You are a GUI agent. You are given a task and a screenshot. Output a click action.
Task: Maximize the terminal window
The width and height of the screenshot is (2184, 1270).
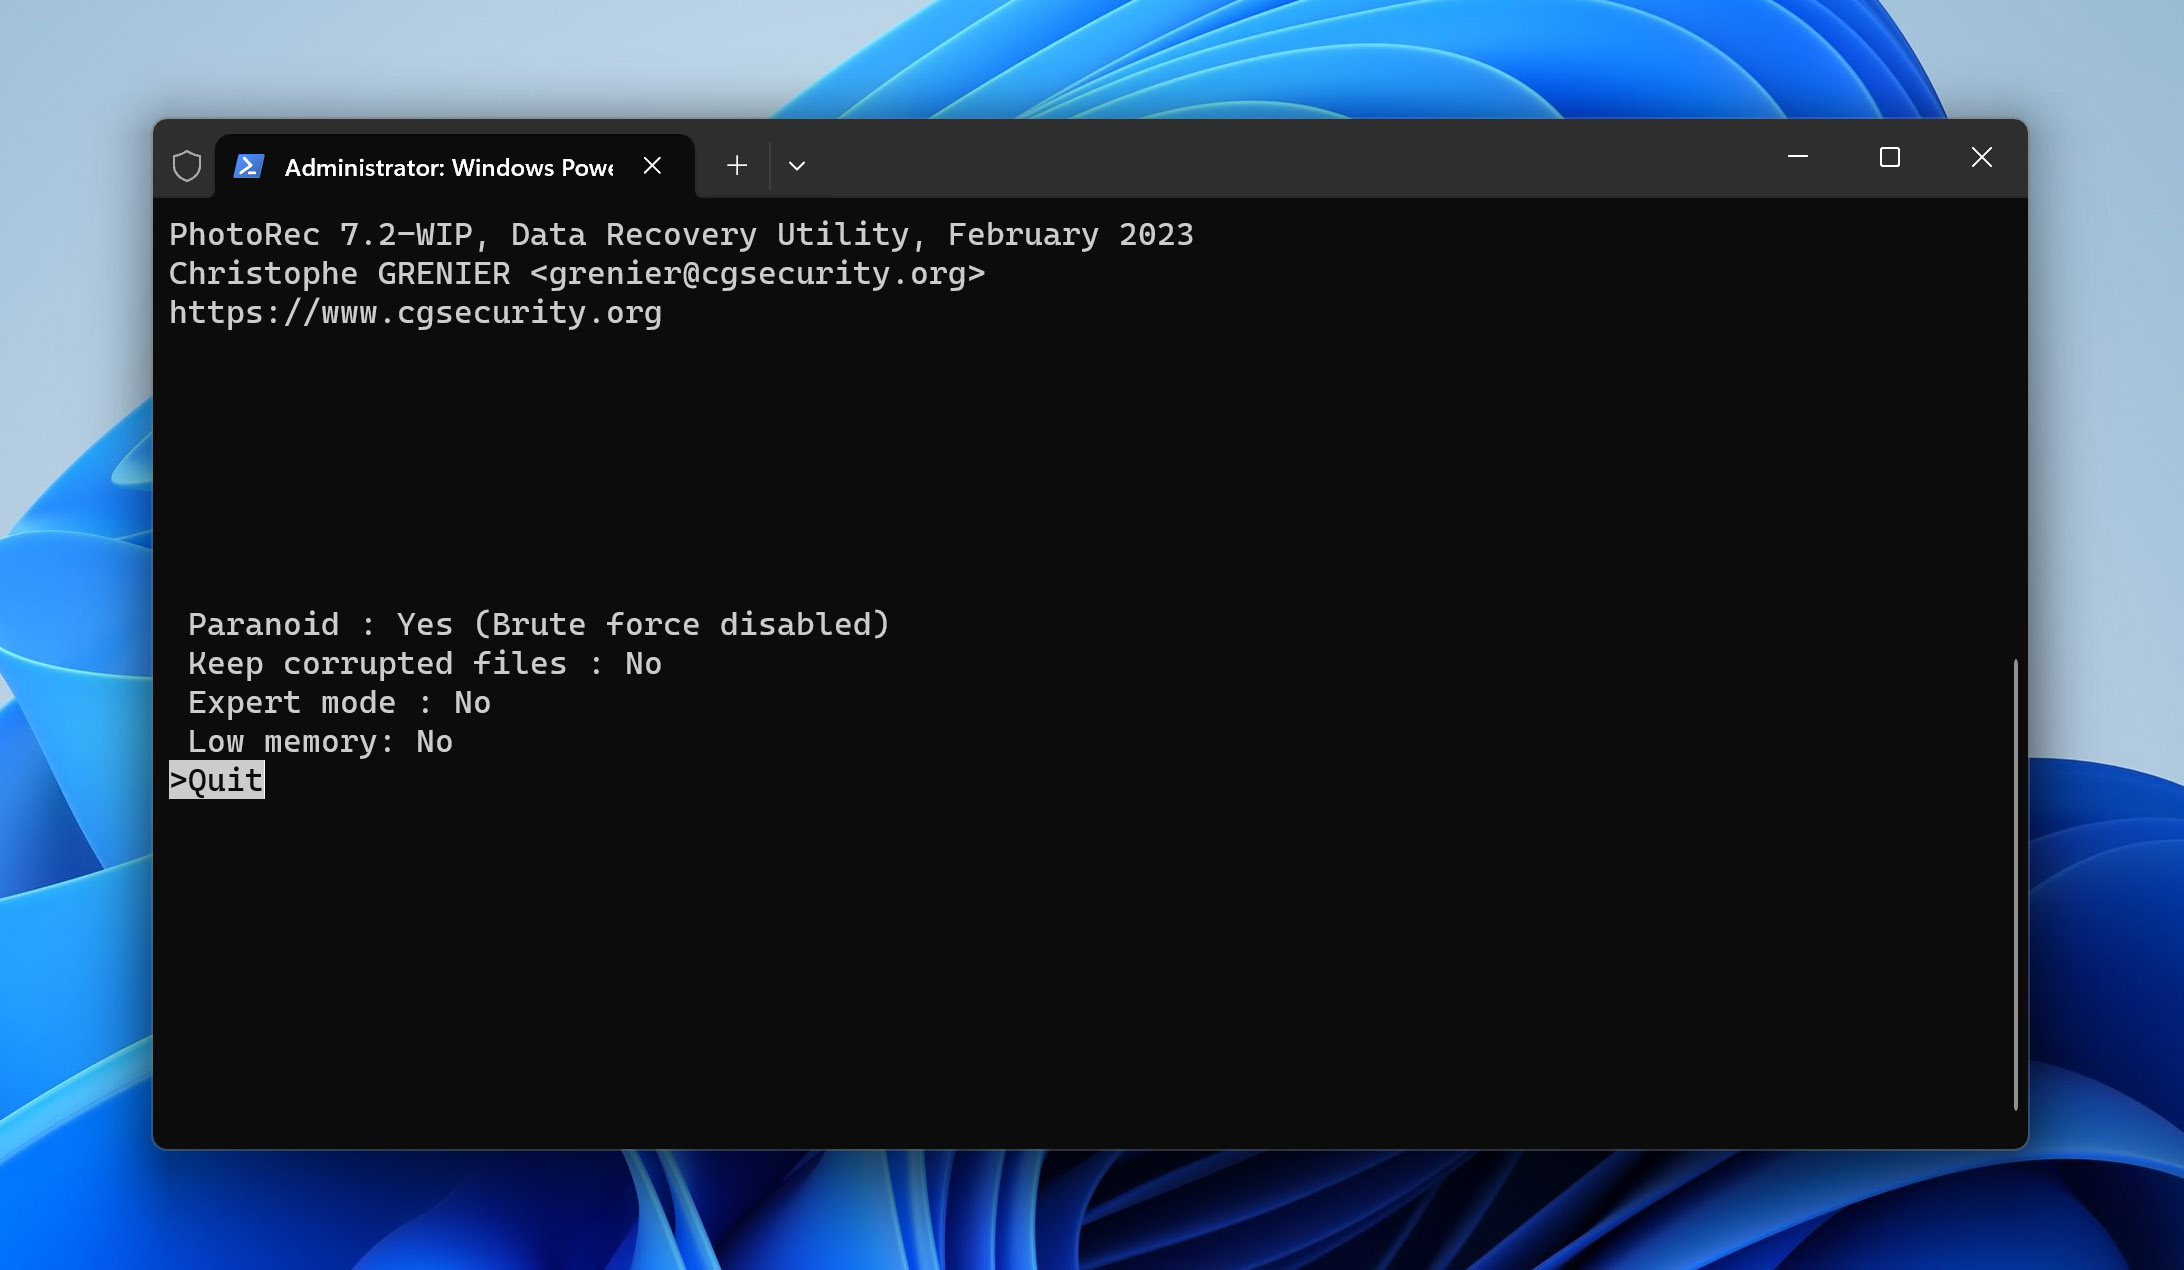coord(1890,157)
